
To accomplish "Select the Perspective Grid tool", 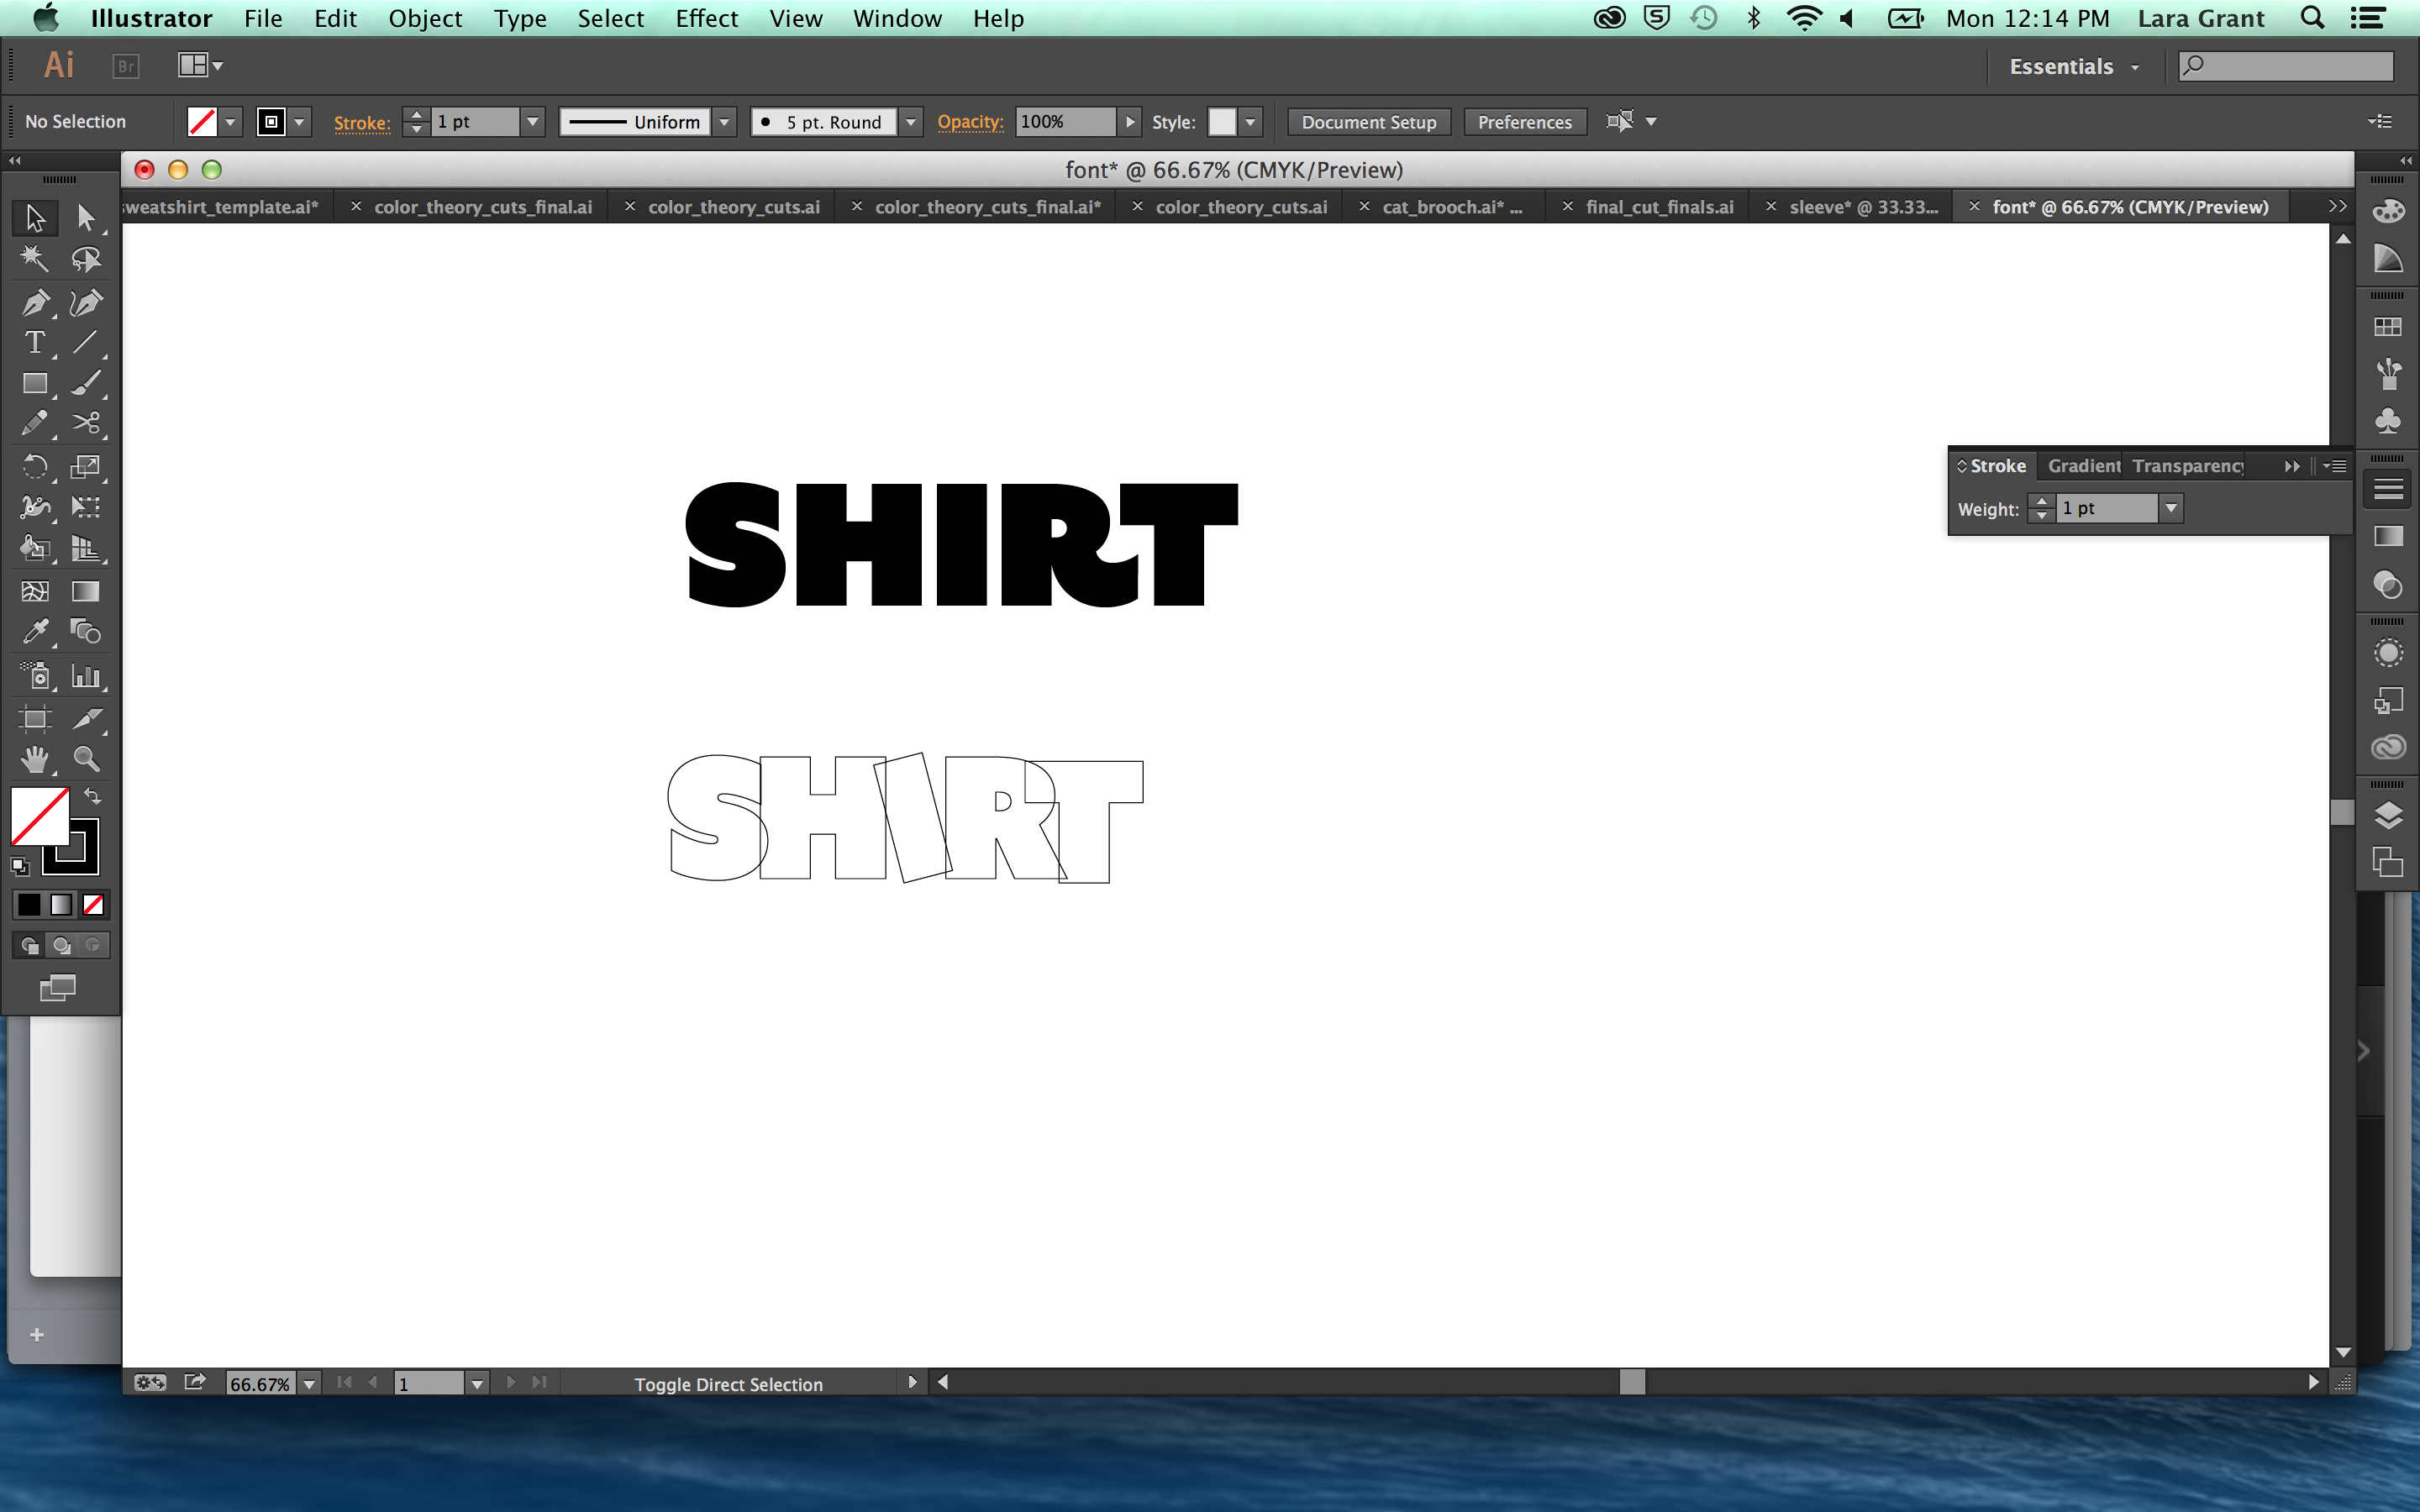I will pyautogui.click(x=86, y=548).
